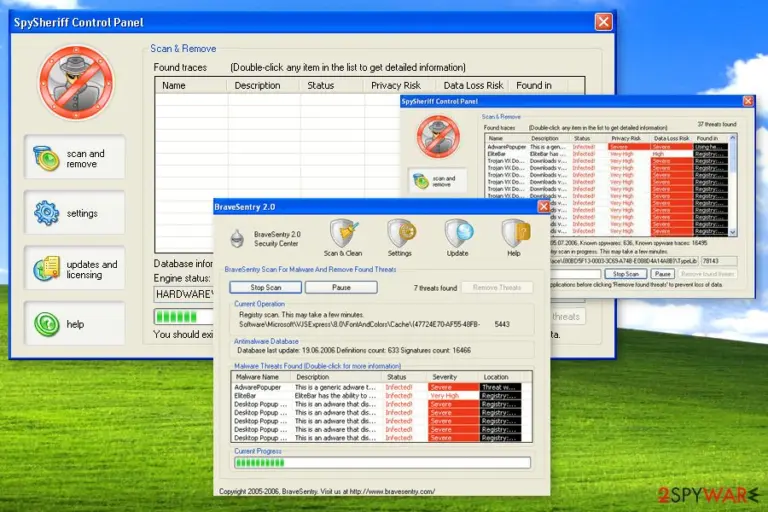Open scan and remove in large SpySheriff panel
Screen dimensions: 768x512
tap(74, 158)
